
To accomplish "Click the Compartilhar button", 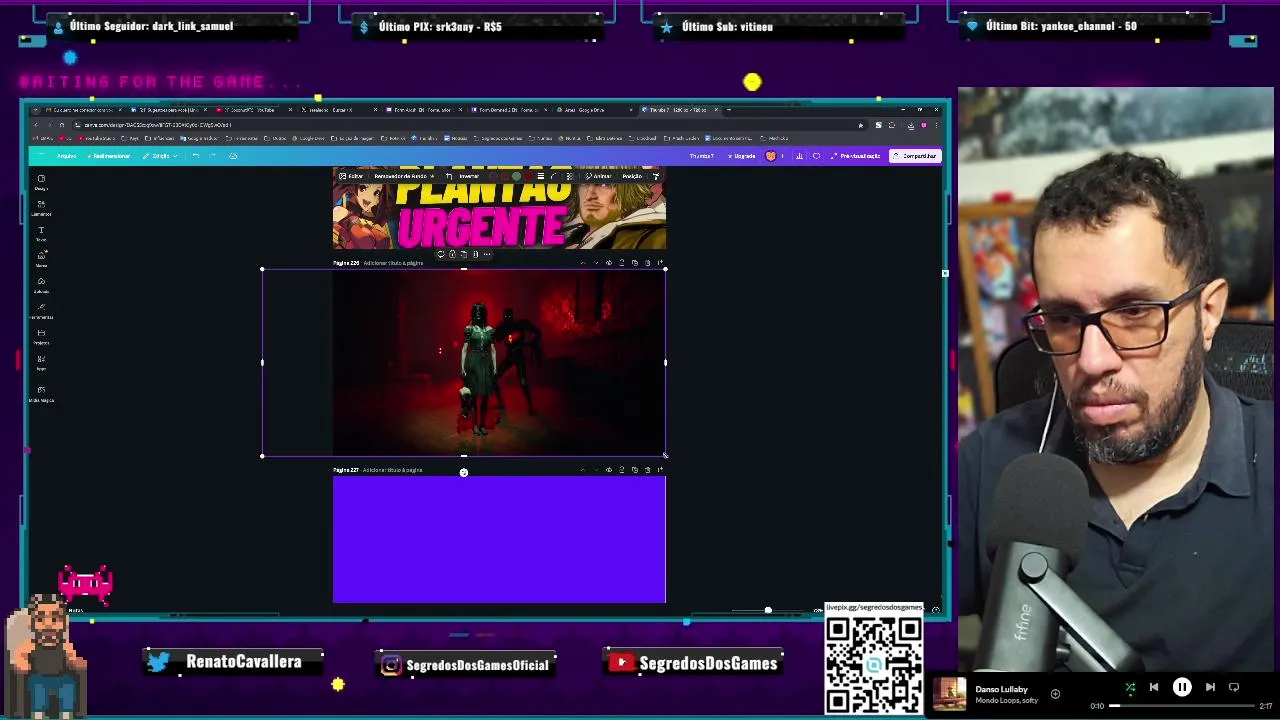I will (x=915, y=156).
